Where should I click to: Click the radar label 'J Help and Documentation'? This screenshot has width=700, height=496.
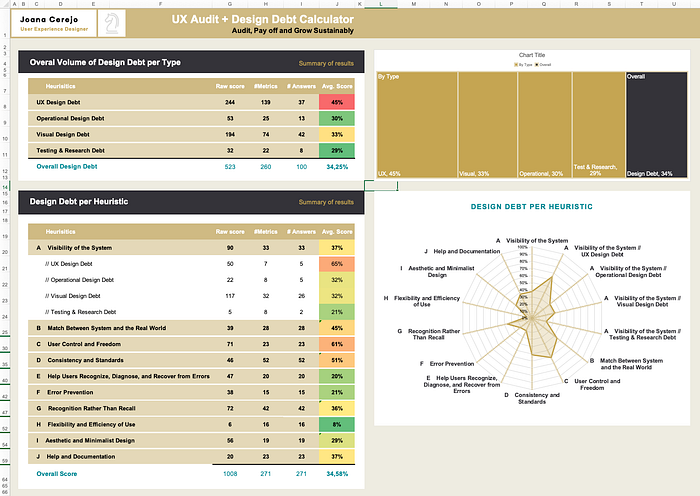point(462,251)
